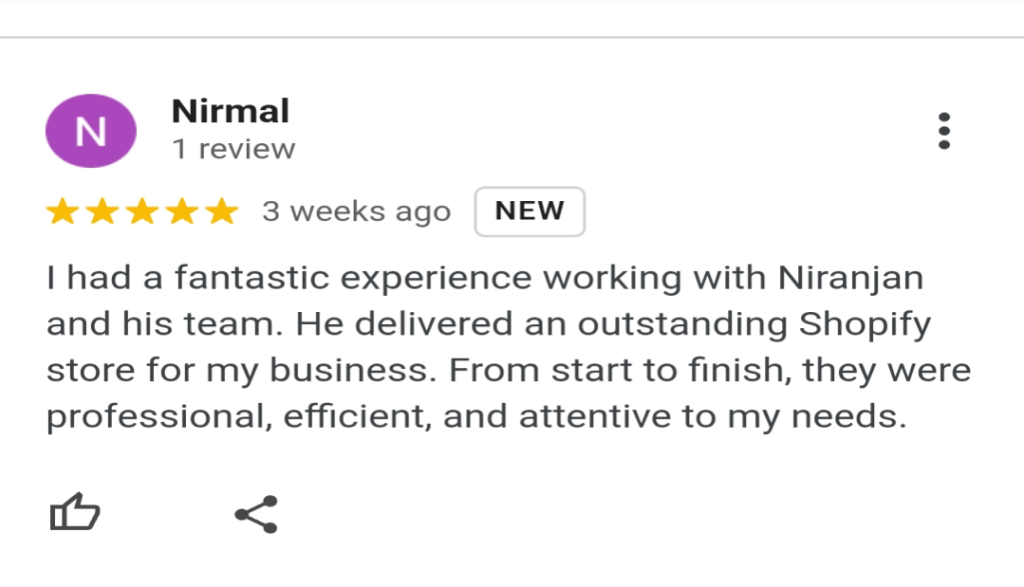Click the review line starting 'professional, efficient'
This screenshot has width=1024, height=587.
coord(477,417)
